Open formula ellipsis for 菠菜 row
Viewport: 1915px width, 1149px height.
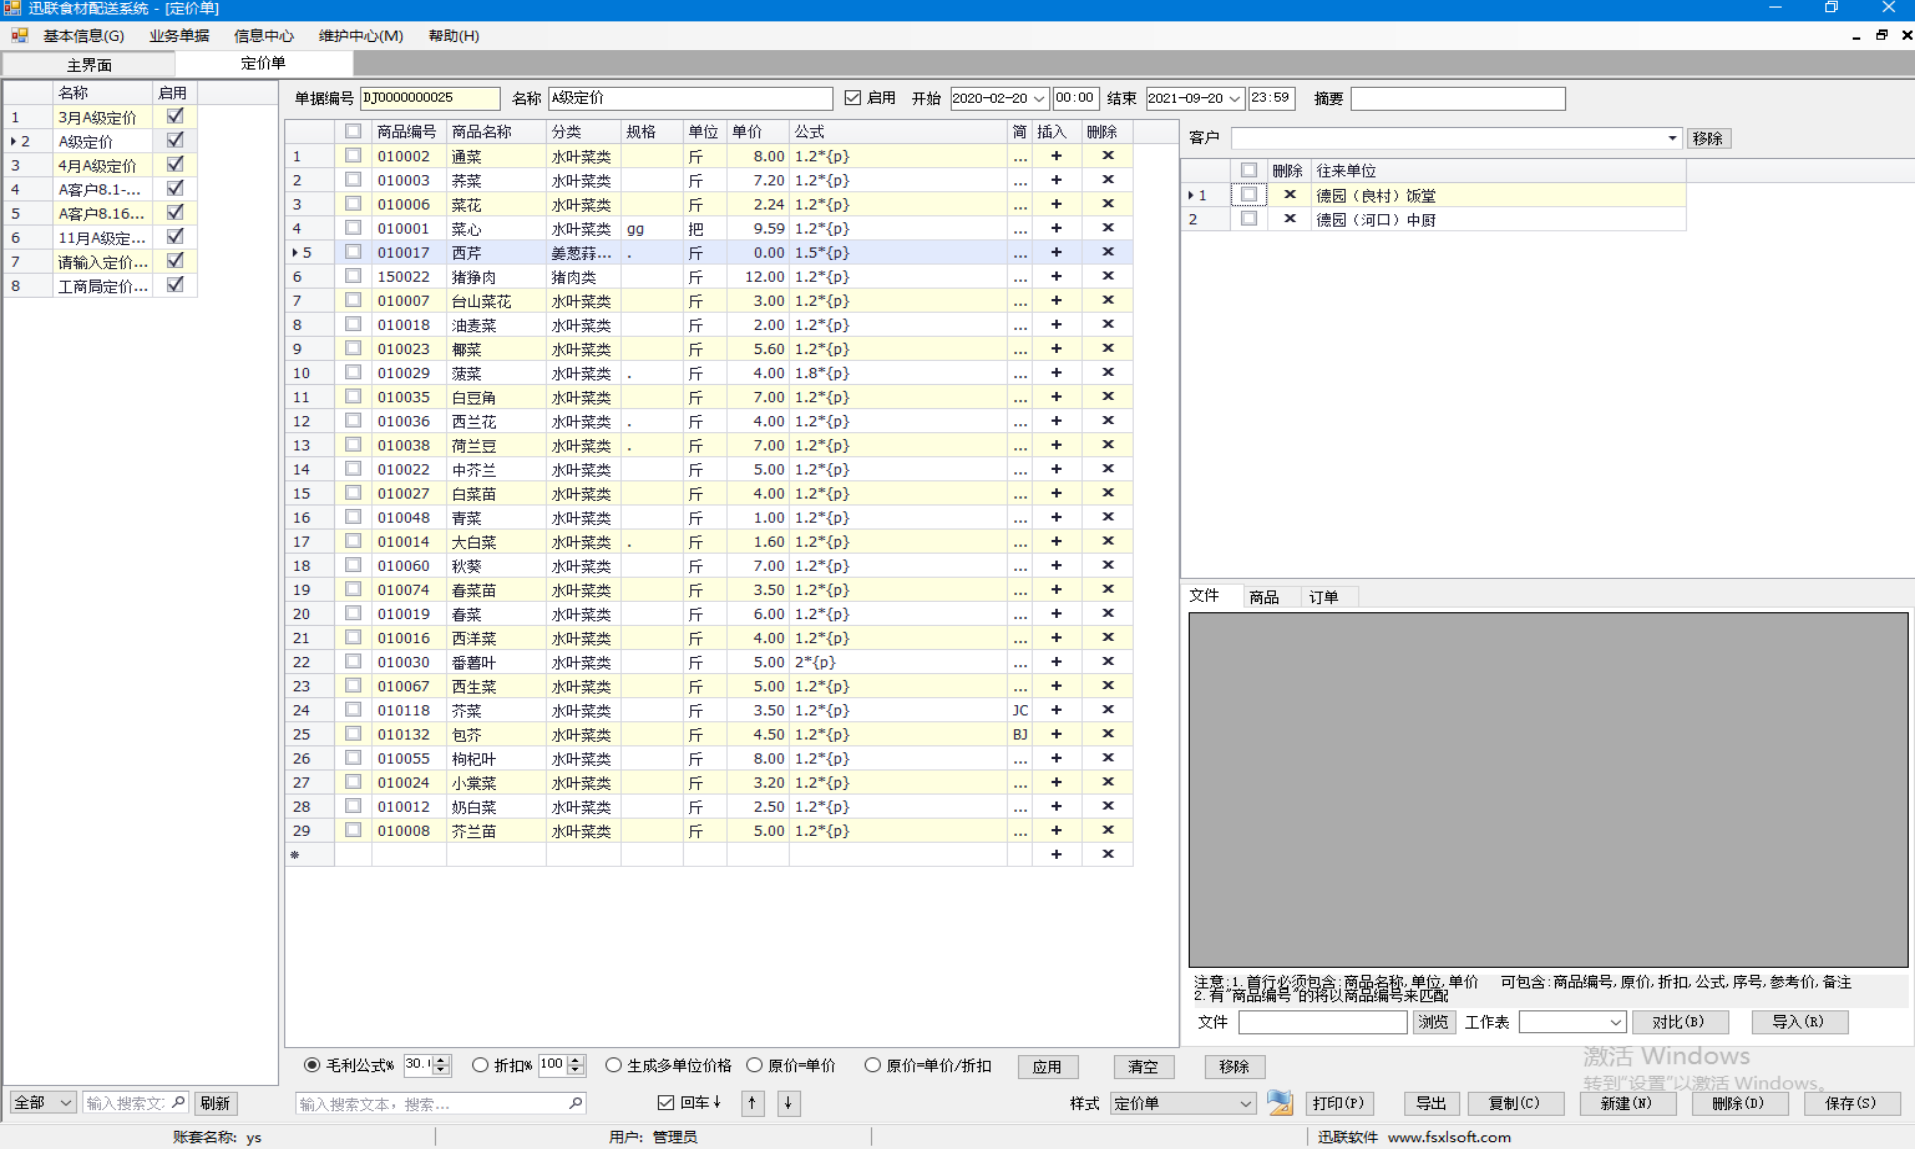pos(1019,373)
